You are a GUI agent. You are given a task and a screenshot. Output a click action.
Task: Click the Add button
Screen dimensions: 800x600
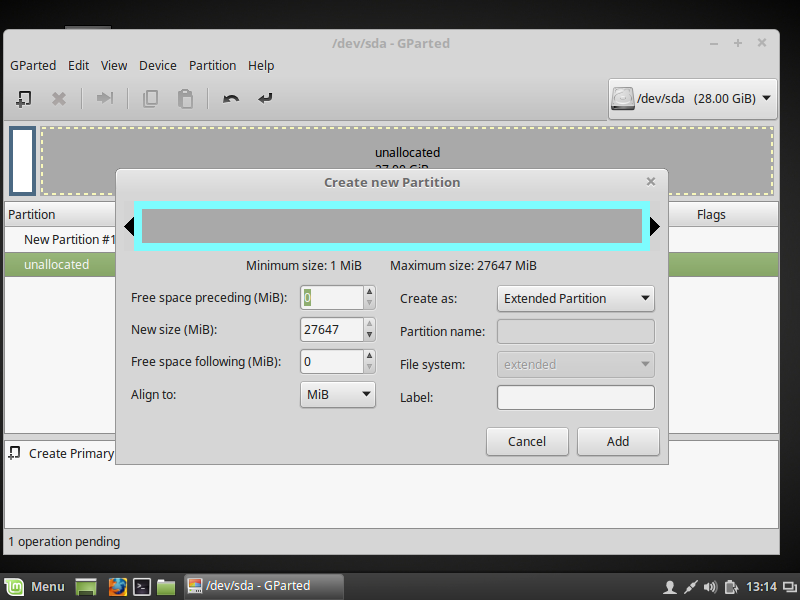pos(618,441)
